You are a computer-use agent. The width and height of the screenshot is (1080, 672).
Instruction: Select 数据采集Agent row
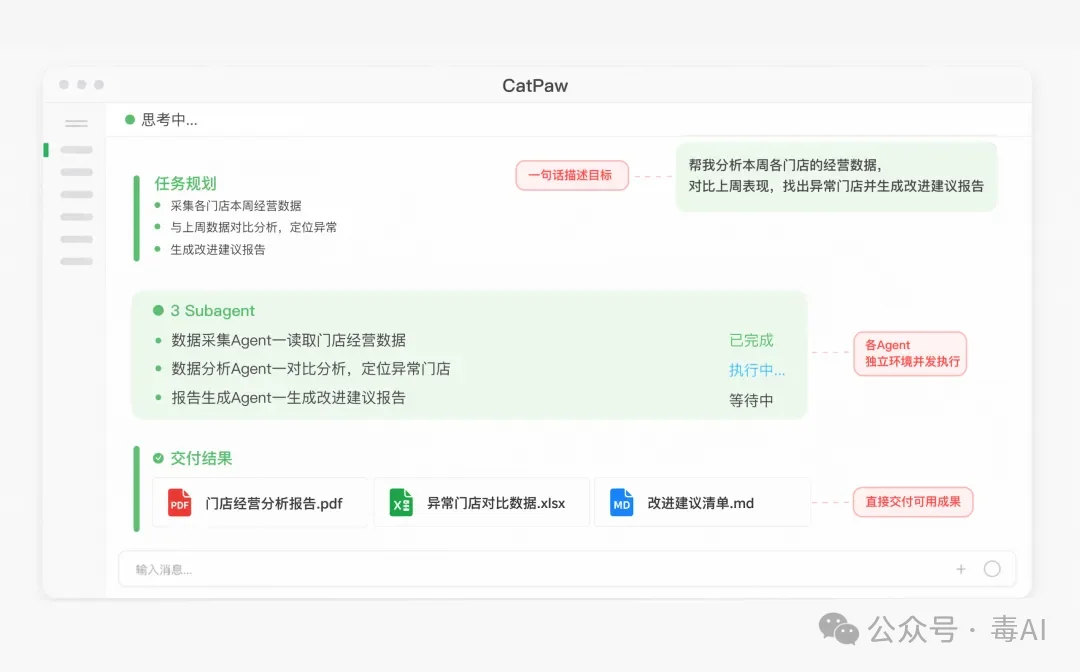[289, 340]
